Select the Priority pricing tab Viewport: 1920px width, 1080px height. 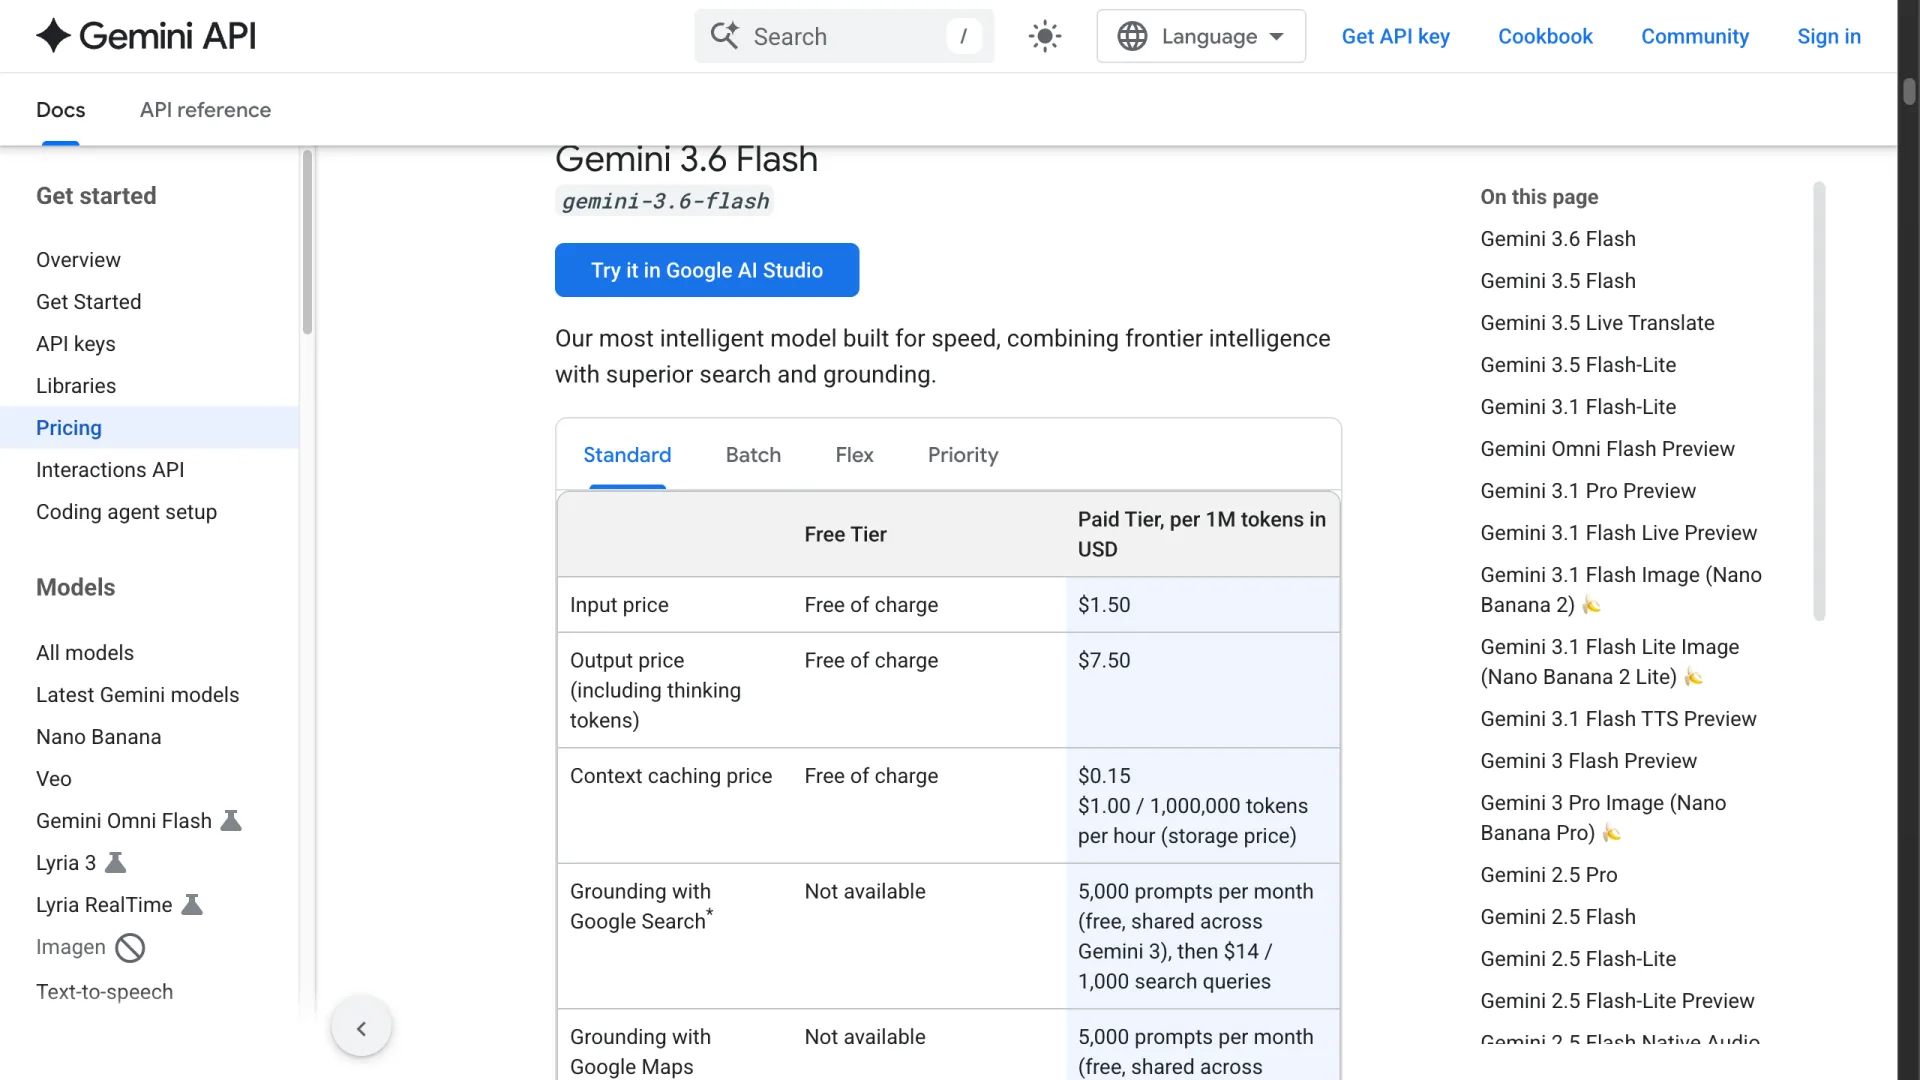[x=963, y=455]
